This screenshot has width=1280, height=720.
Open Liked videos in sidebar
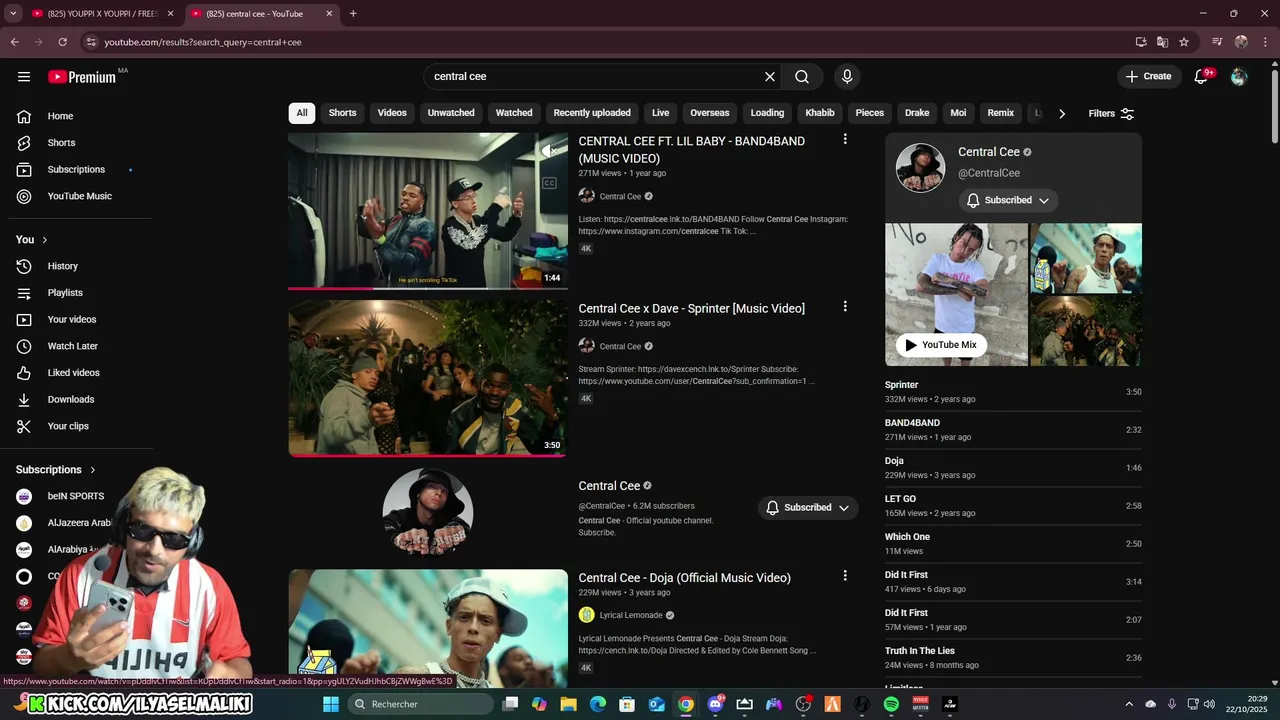pyautogui.click(x=76, y=373)
